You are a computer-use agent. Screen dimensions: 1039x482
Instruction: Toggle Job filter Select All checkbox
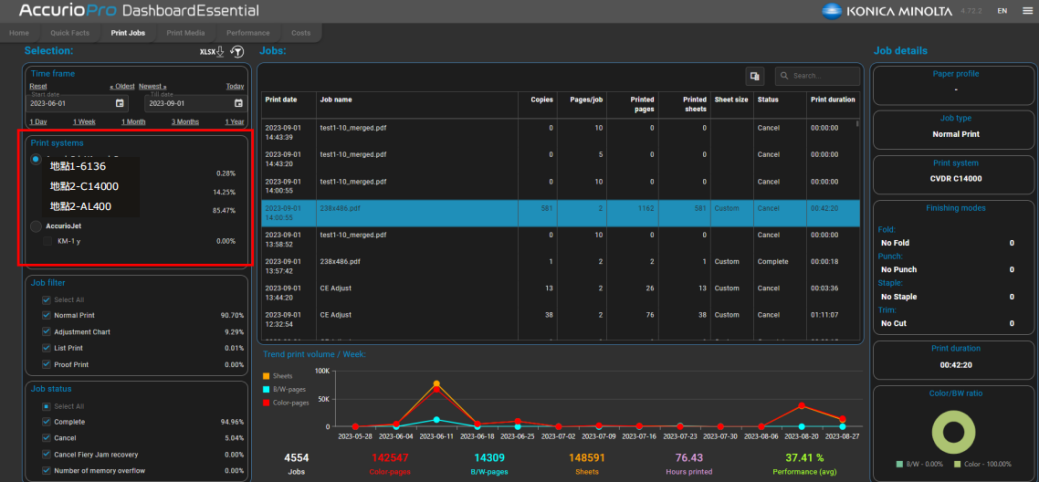[x=46, y=300]
